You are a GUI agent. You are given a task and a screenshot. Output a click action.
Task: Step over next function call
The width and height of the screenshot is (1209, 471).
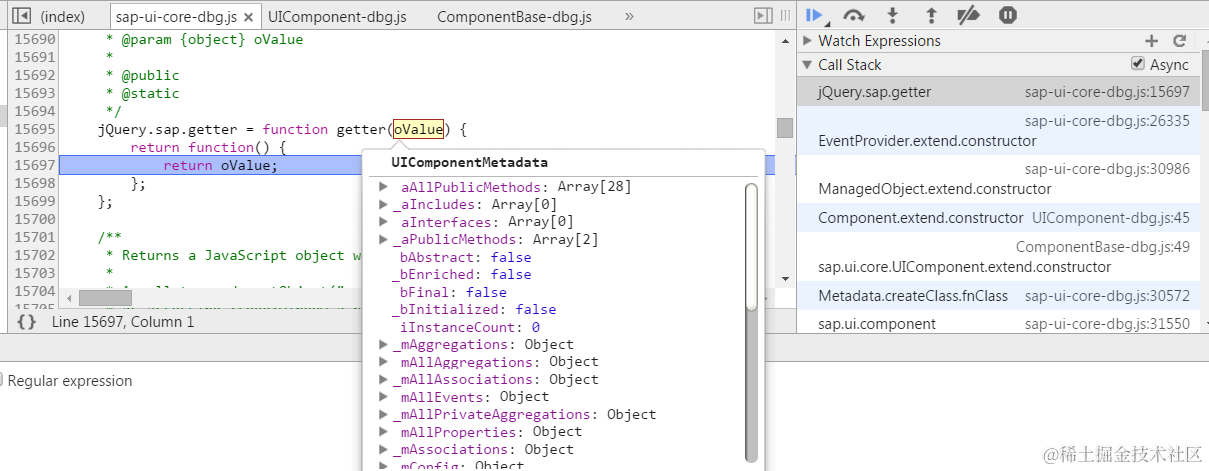(854, 15)
